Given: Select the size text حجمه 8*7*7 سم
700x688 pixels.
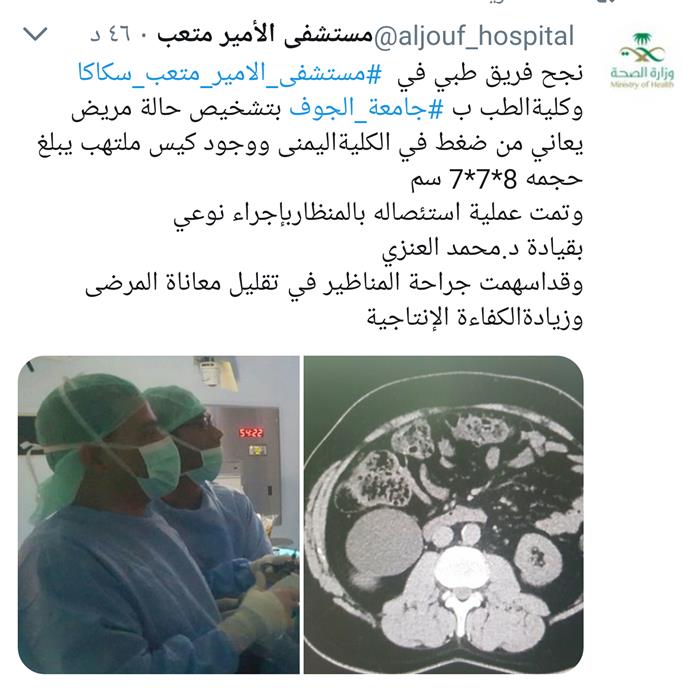Looking at the screenshot, I should [x=496, y=179].
